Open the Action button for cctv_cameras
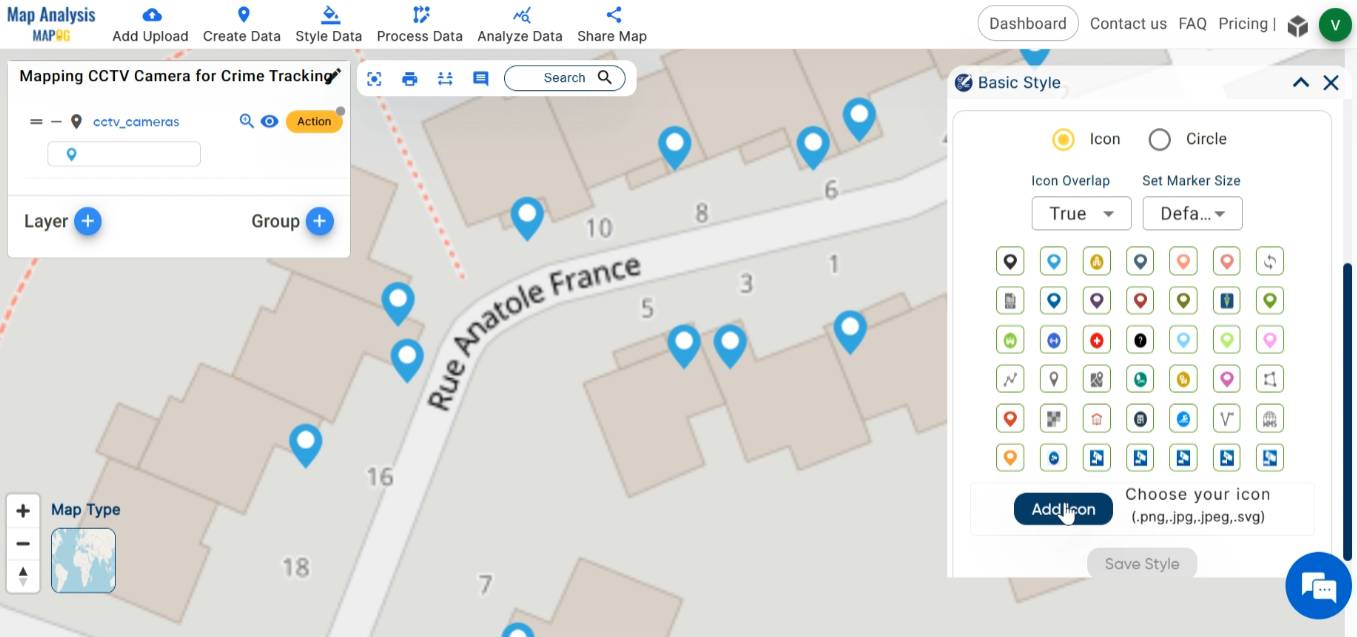Image resolution: width=1357 pixels, height=637 pixels. 314,121
